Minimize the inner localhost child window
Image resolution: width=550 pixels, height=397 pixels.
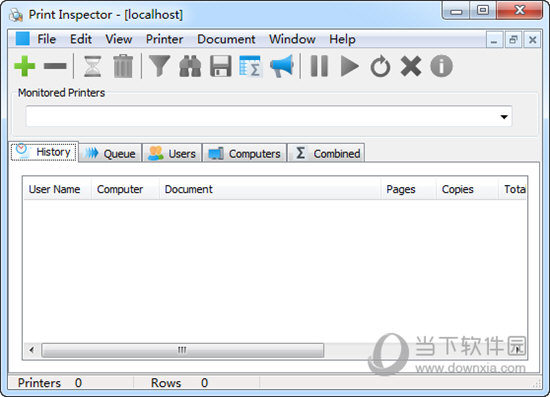click(494, 40)
